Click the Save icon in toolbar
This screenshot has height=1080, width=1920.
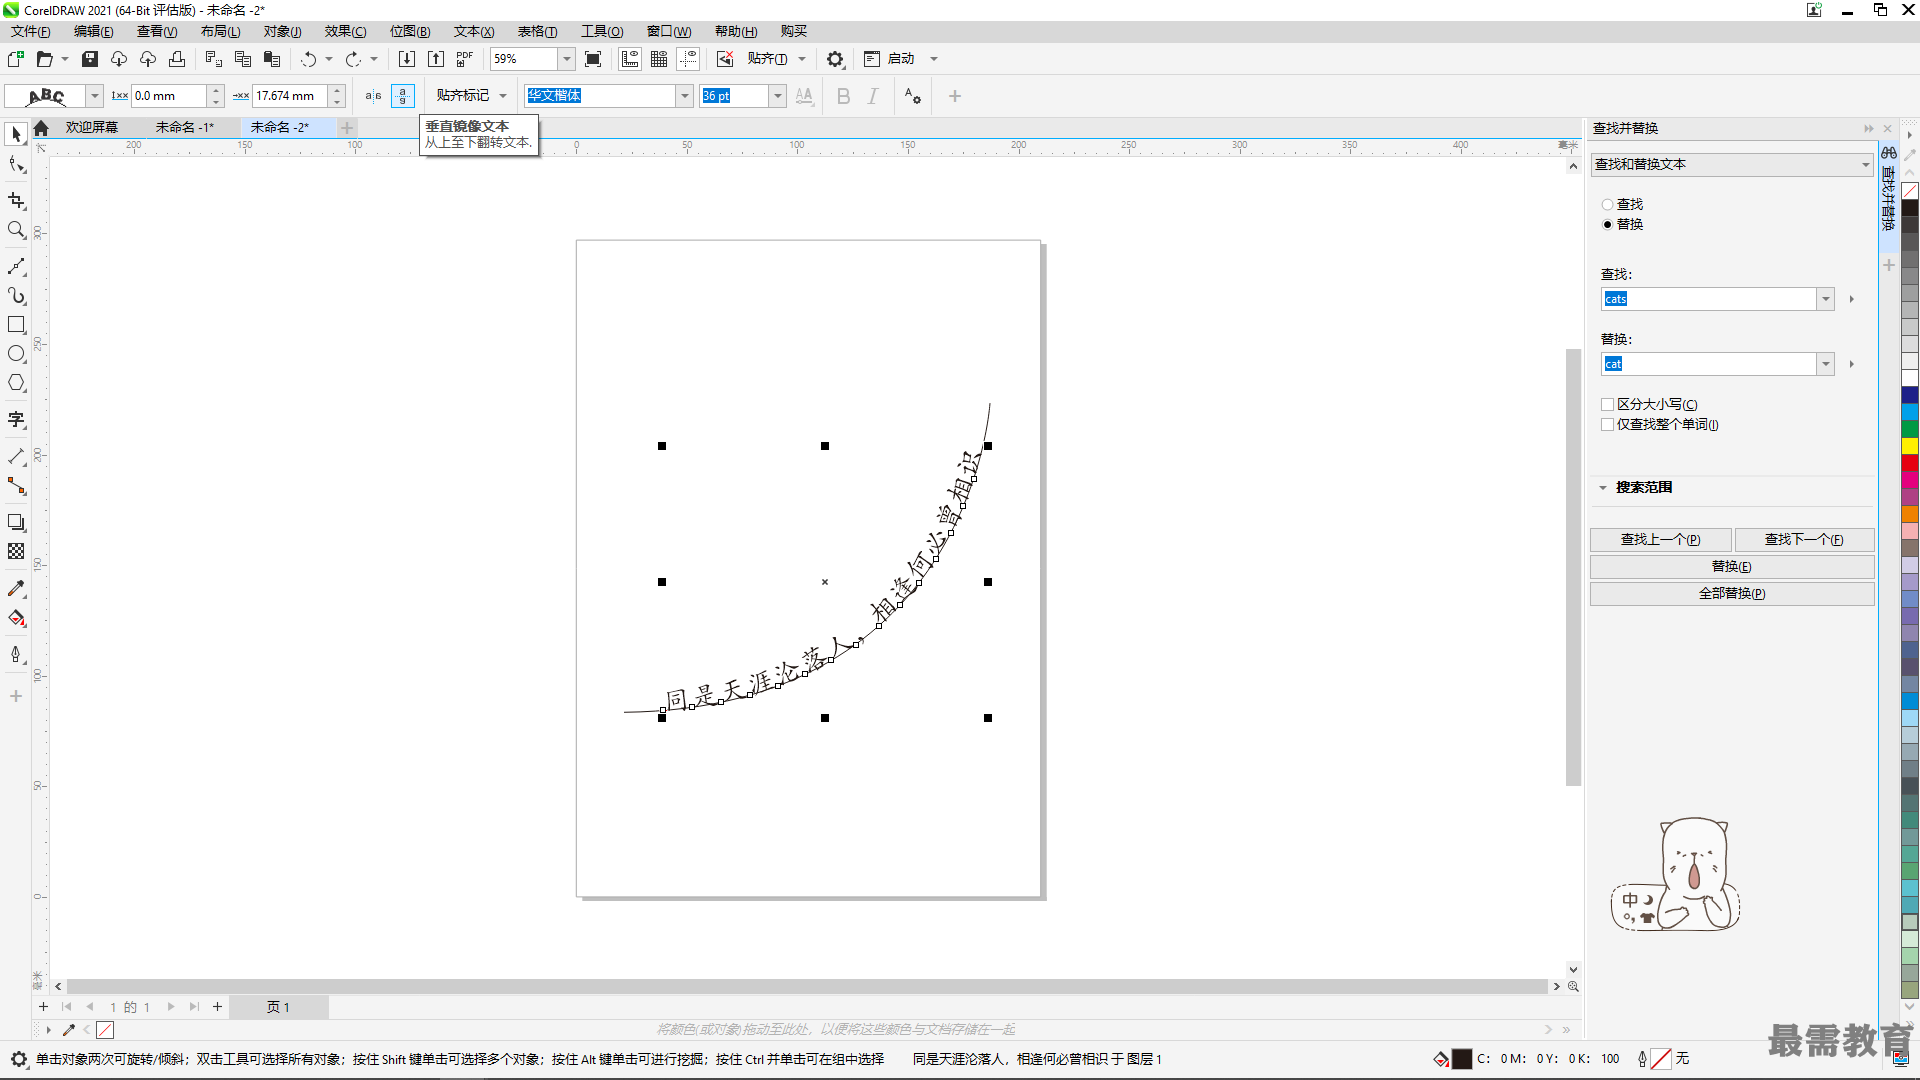[90, 59]
